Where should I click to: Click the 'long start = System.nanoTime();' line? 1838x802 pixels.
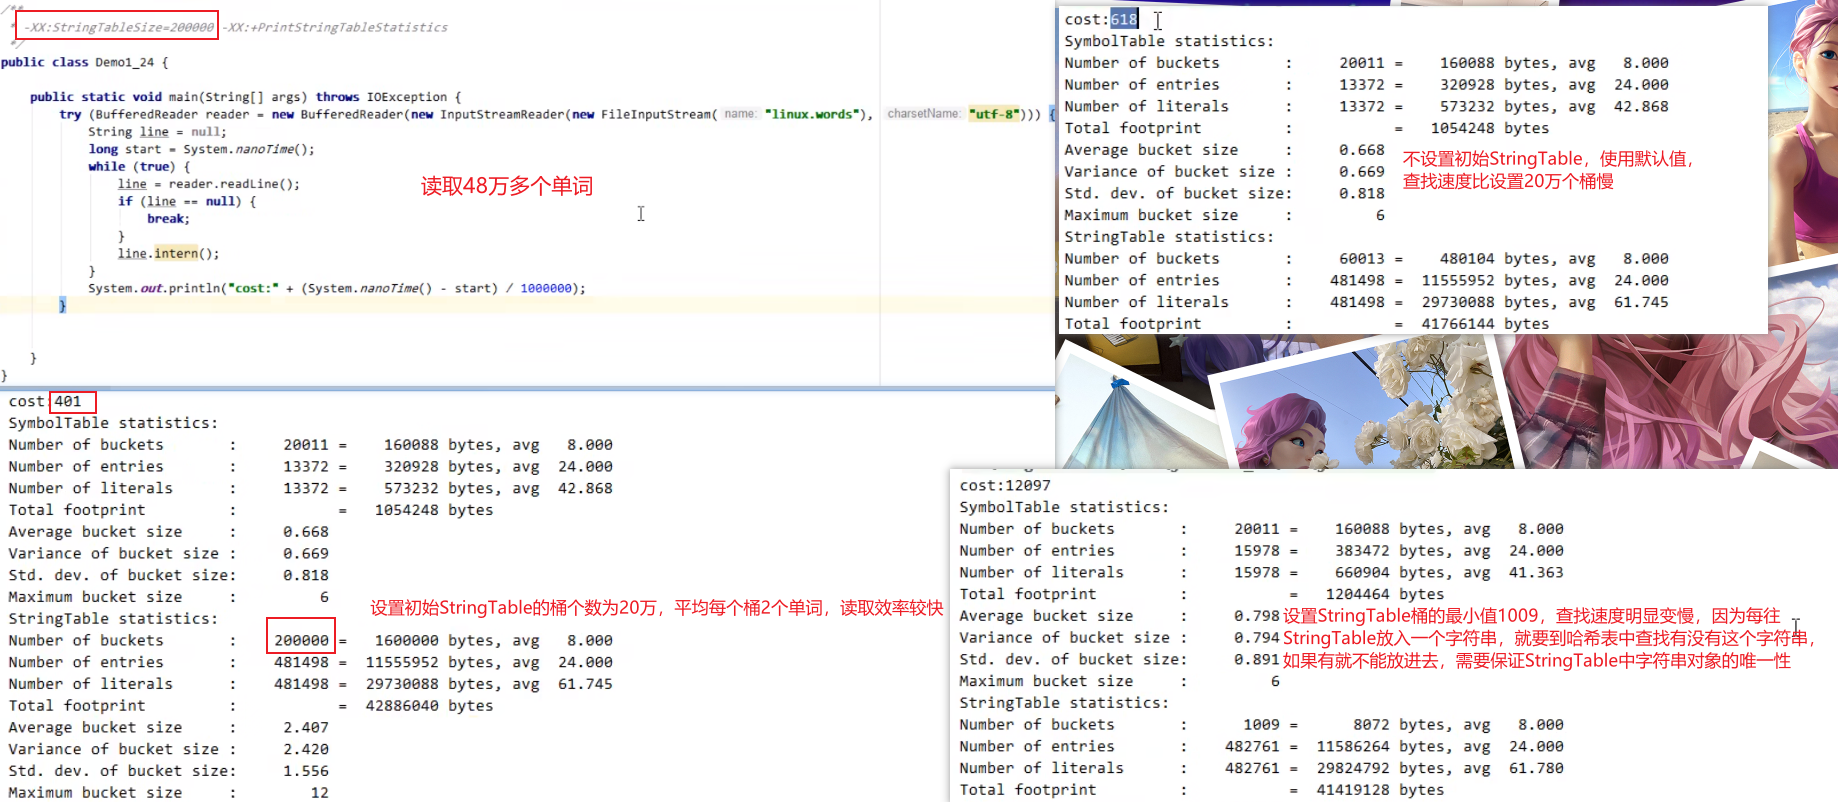pyautogui.click(x=201, y=149)
